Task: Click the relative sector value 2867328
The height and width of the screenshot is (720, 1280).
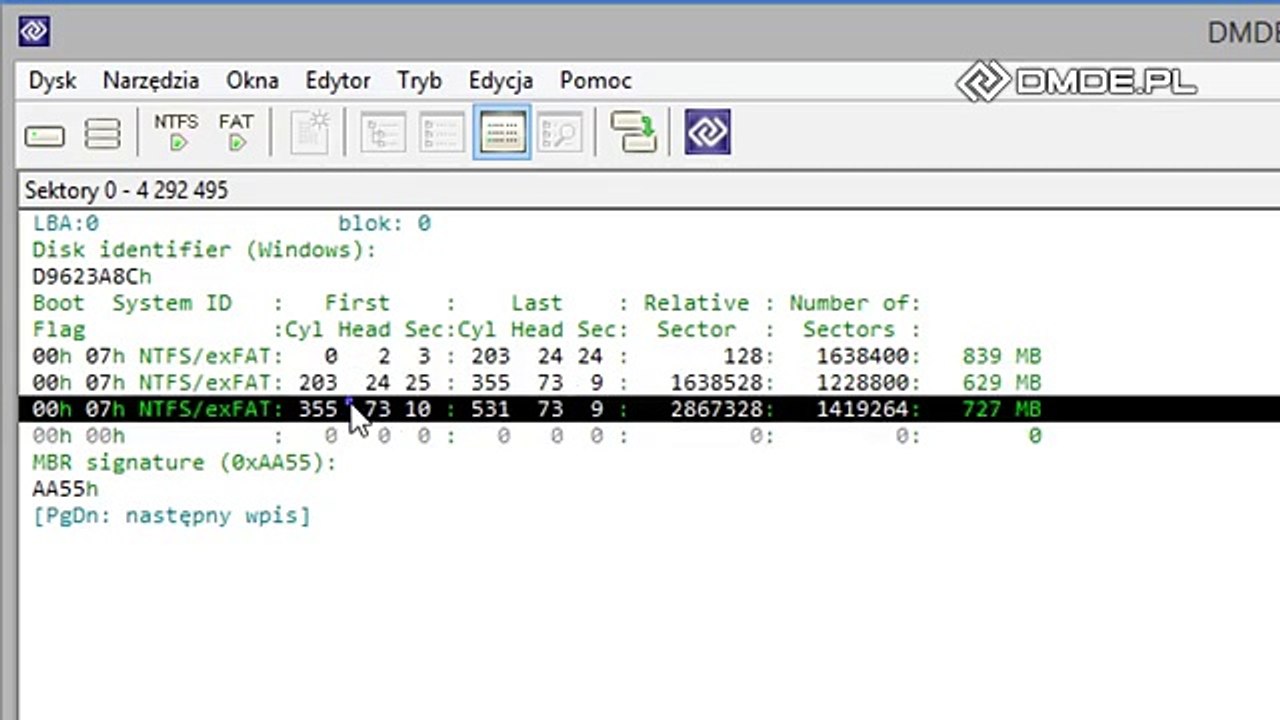Action: (x=716, y=409)
